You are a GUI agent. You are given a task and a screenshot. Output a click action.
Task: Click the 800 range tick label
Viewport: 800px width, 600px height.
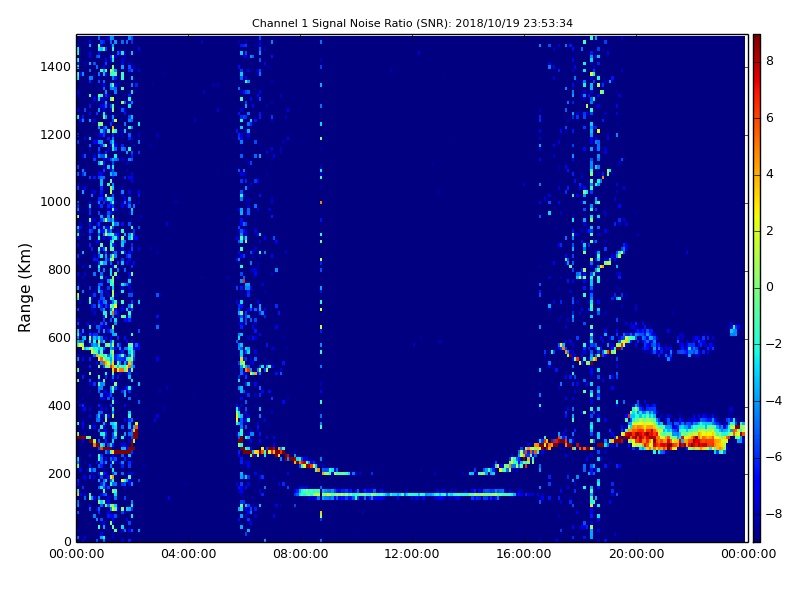tap(59, 270)
